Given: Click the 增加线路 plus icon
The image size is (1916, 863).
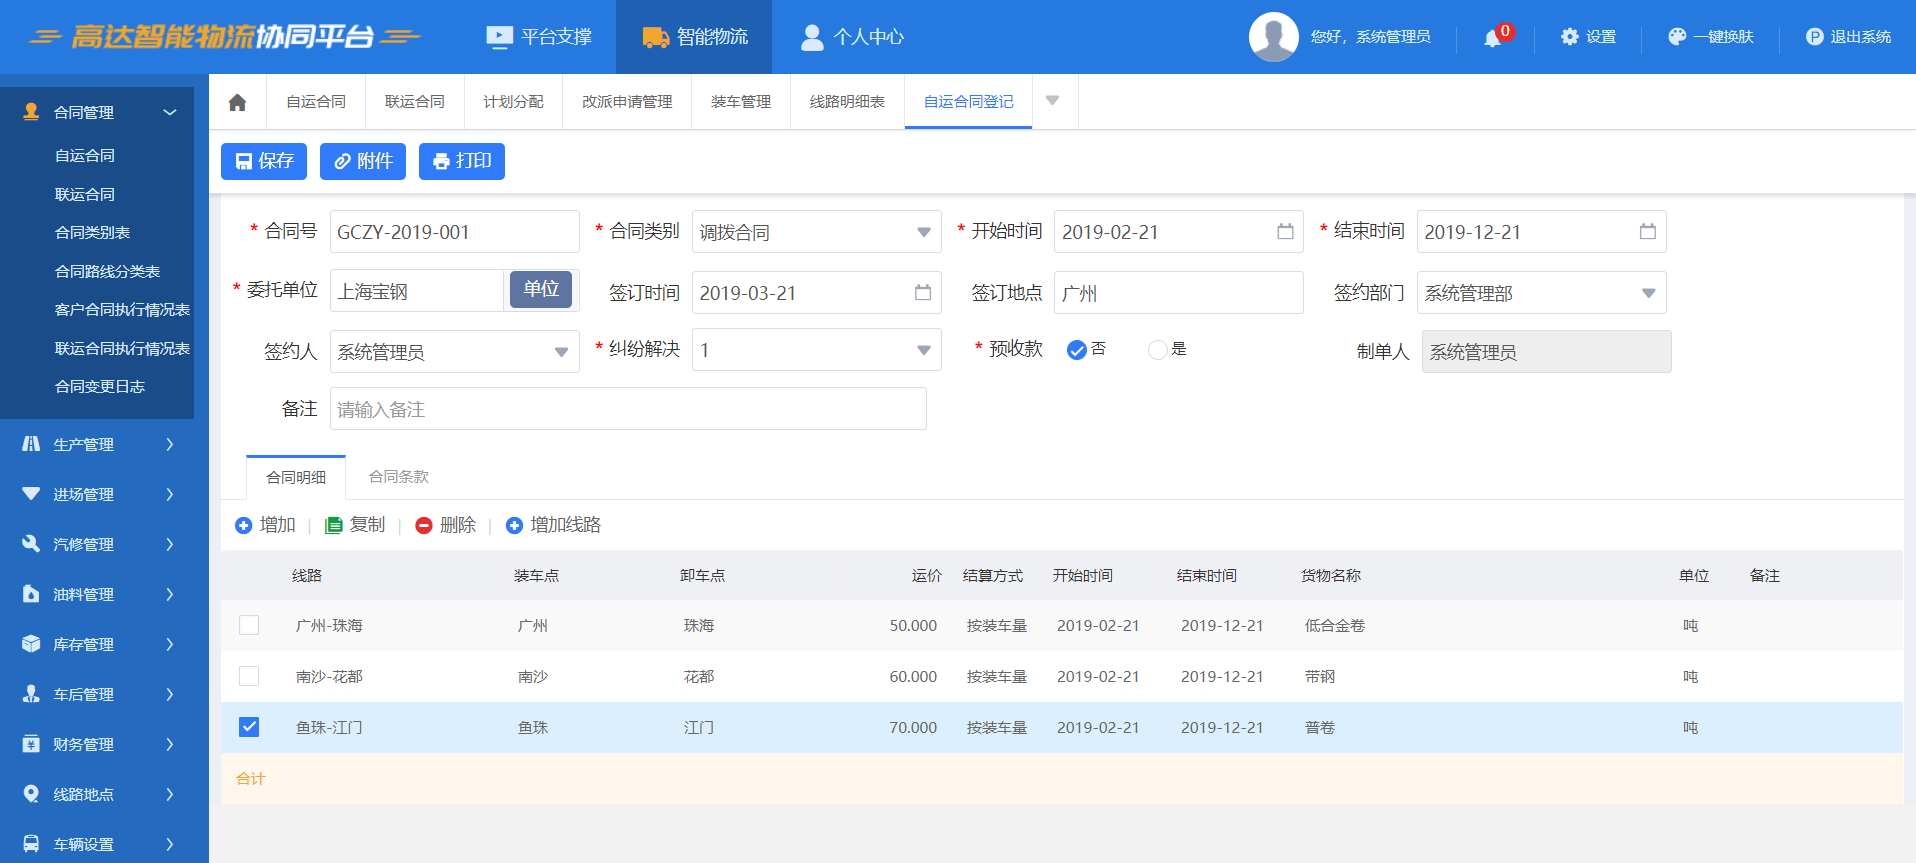Looking at the screenshot, I should pyautogui.click(x=514, y=526).
